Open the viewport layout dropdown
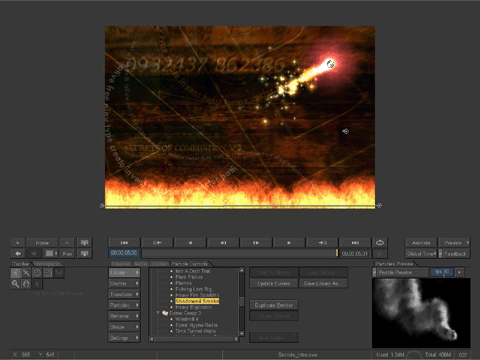The height and width of the screenshot is (360, 480). pos(51,254)
